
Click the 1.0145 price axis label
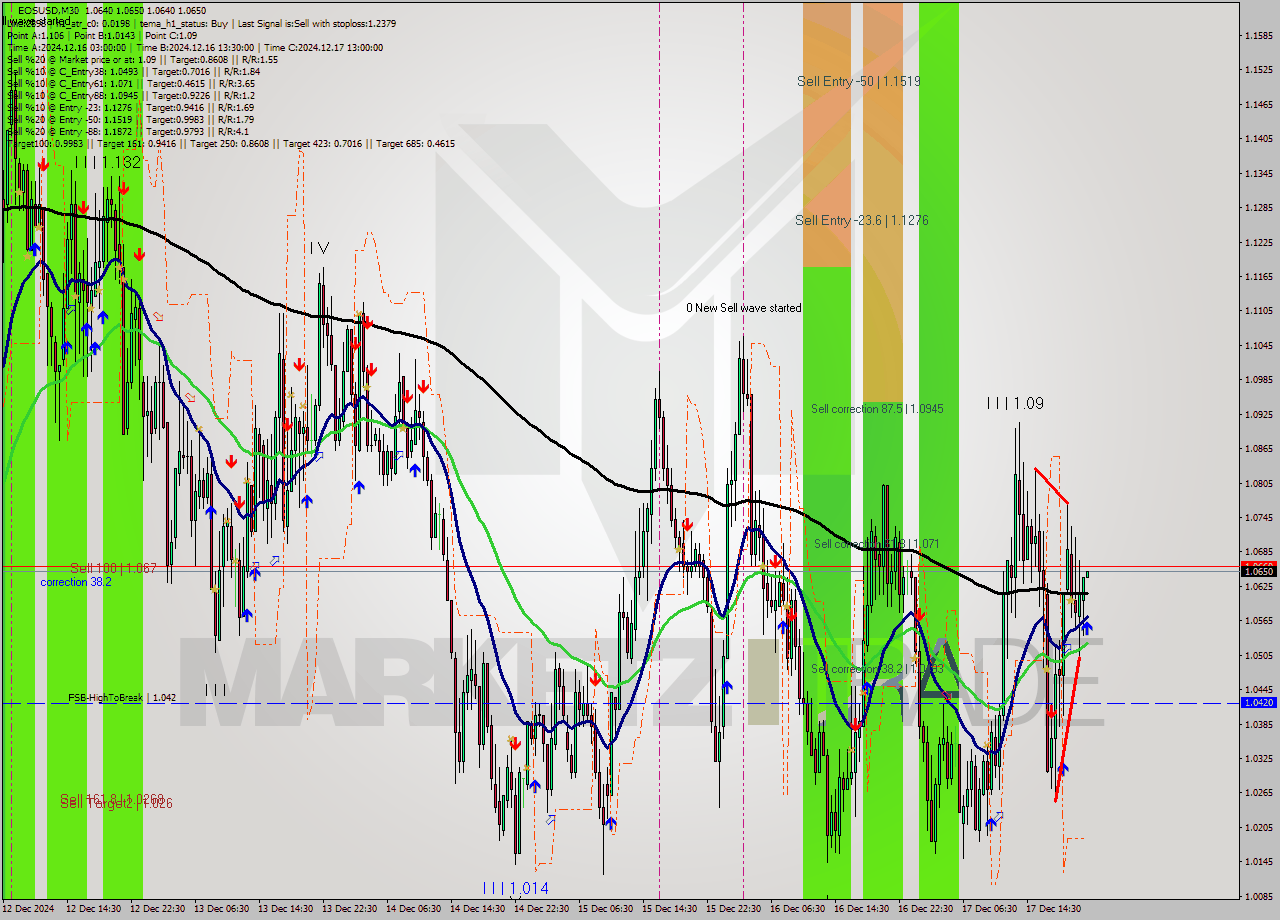[x=1258, y=861]
